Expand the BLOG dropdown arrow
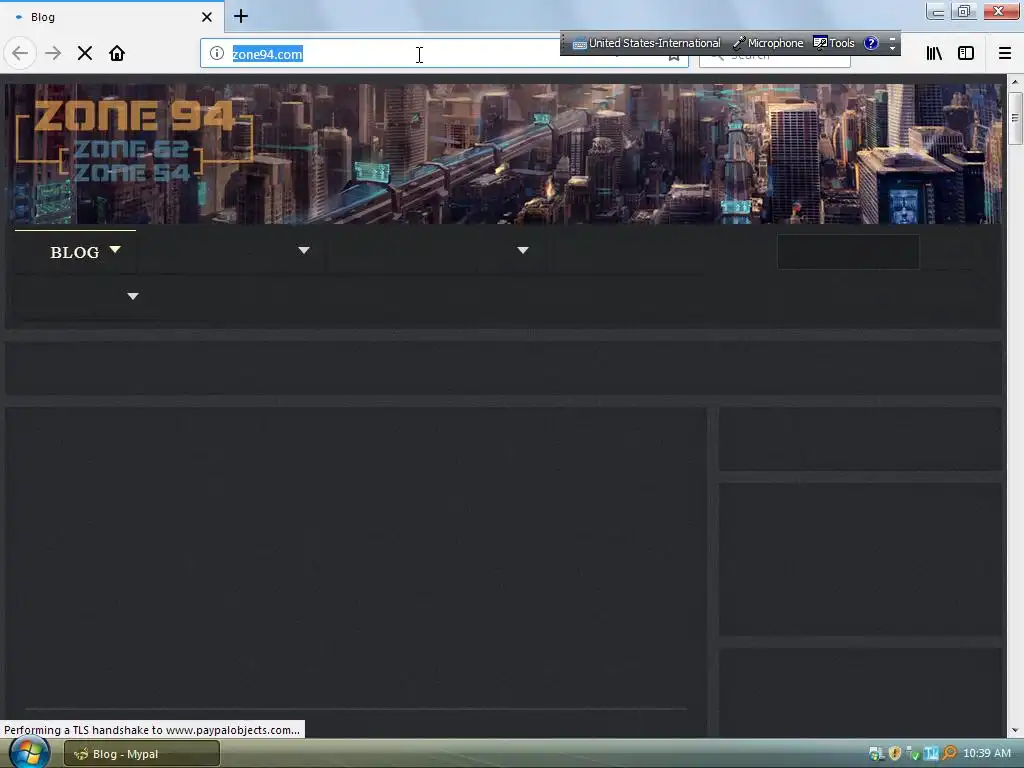Viewport: 1024px width, 768px height. click(116, 249)
